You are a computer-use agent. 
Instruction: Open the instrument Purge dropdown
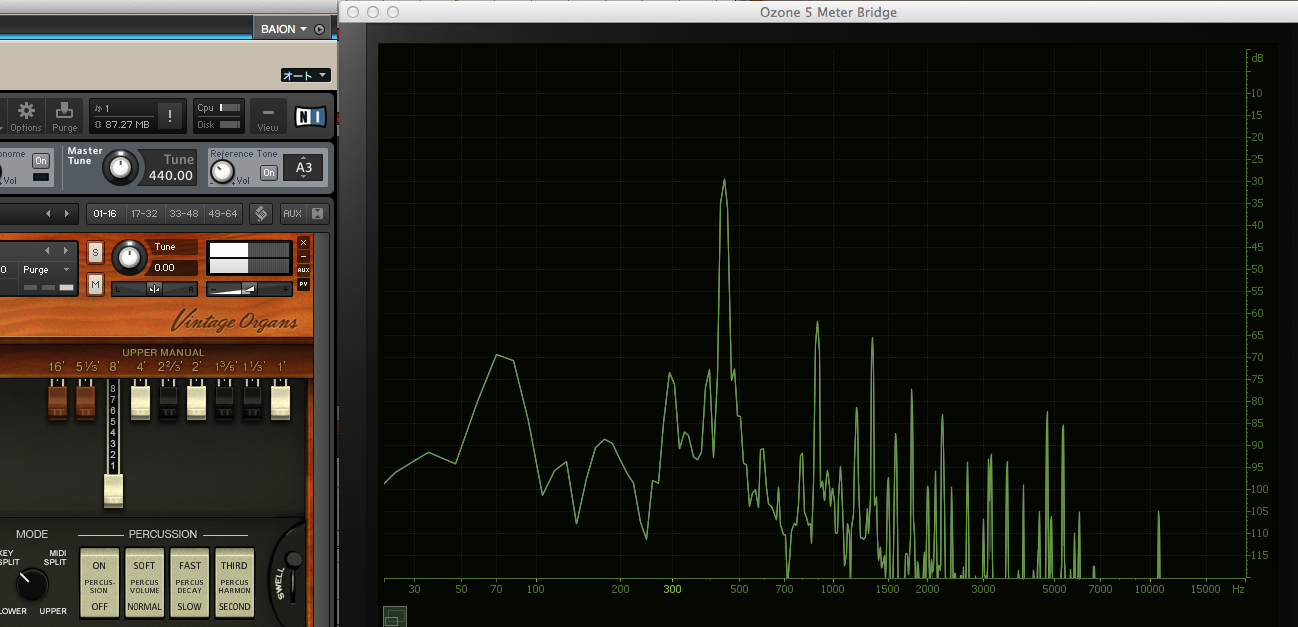pos(48,270)
